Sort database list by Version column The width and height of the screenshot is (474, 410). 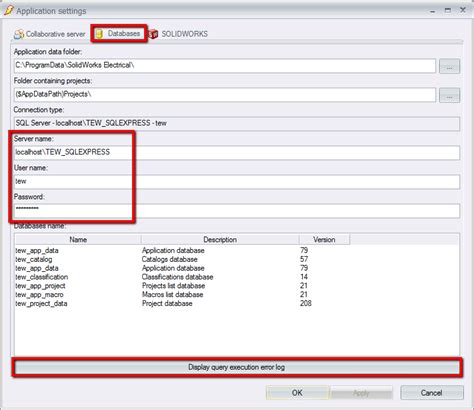324,240
